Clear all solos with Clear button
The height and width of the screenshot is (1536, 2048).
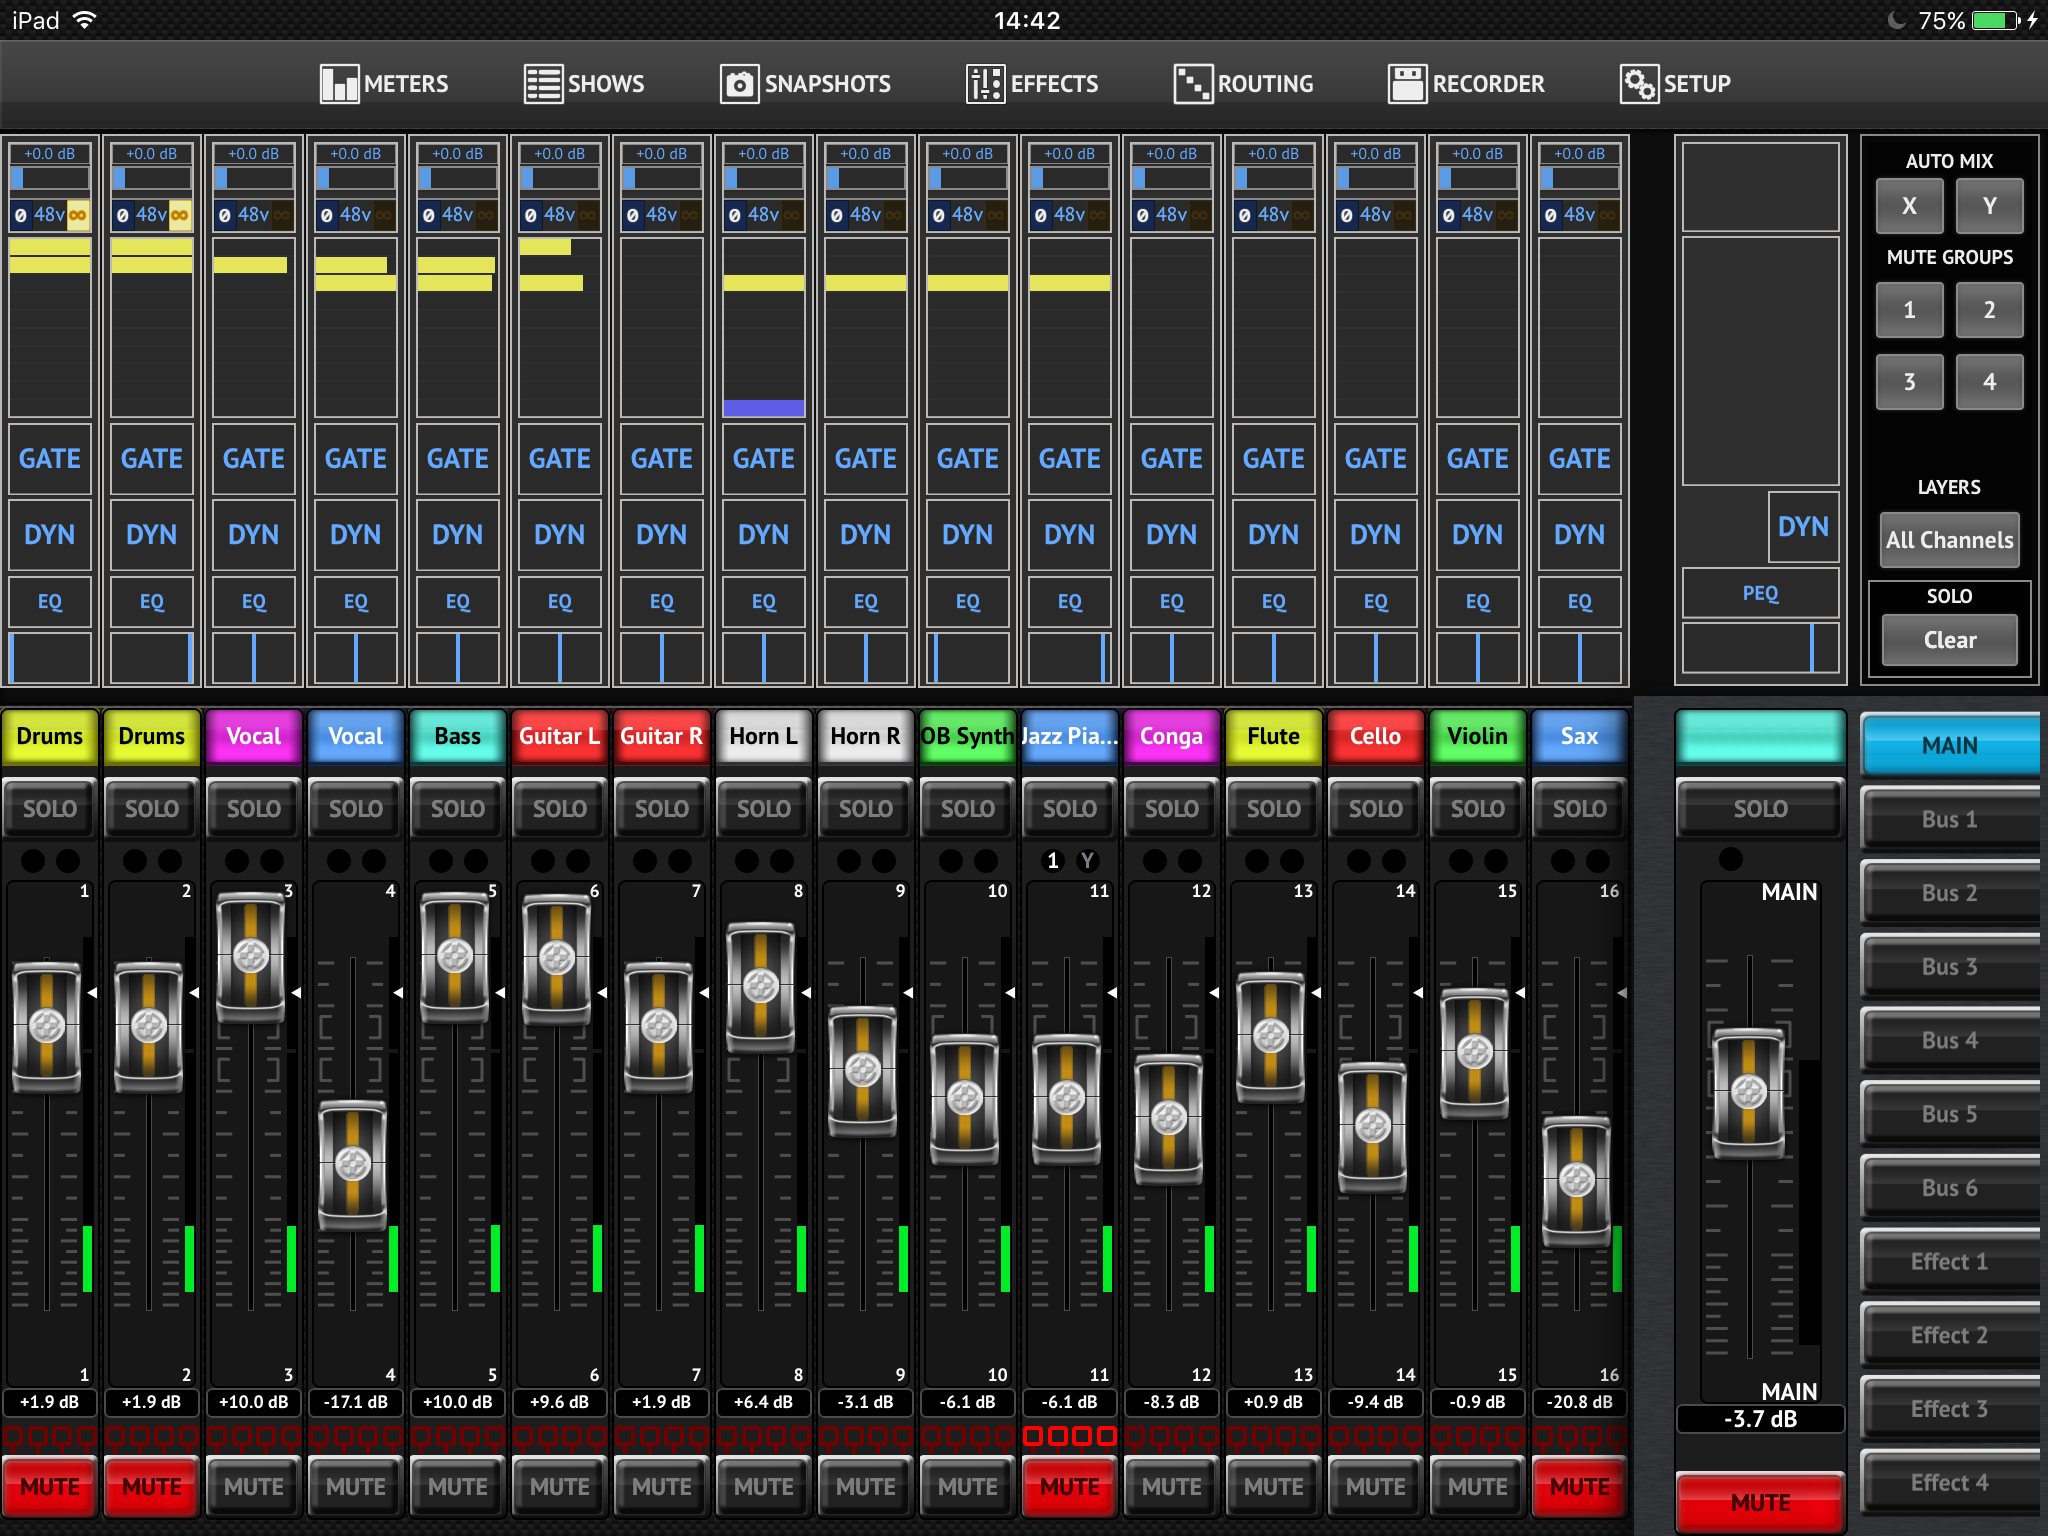tap(1949, 640)
